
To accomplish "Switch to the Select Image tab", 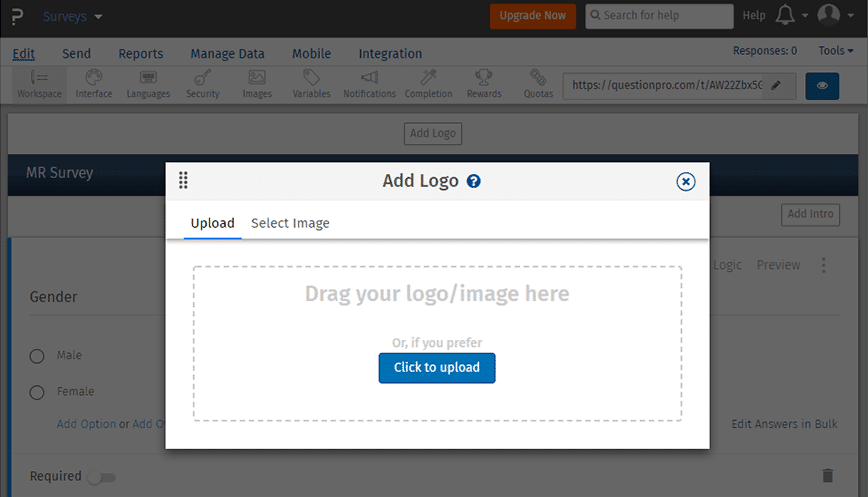I will point(290,223).
